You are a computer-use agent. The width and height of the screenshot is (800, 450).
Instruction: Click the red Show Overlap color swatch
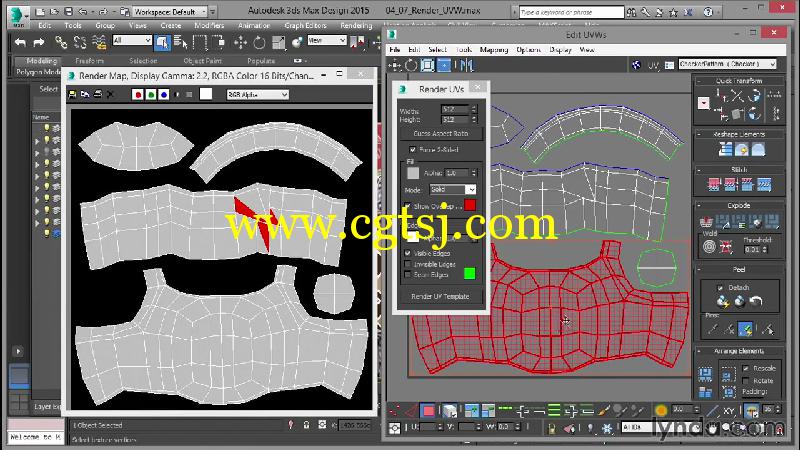(469, 205)
